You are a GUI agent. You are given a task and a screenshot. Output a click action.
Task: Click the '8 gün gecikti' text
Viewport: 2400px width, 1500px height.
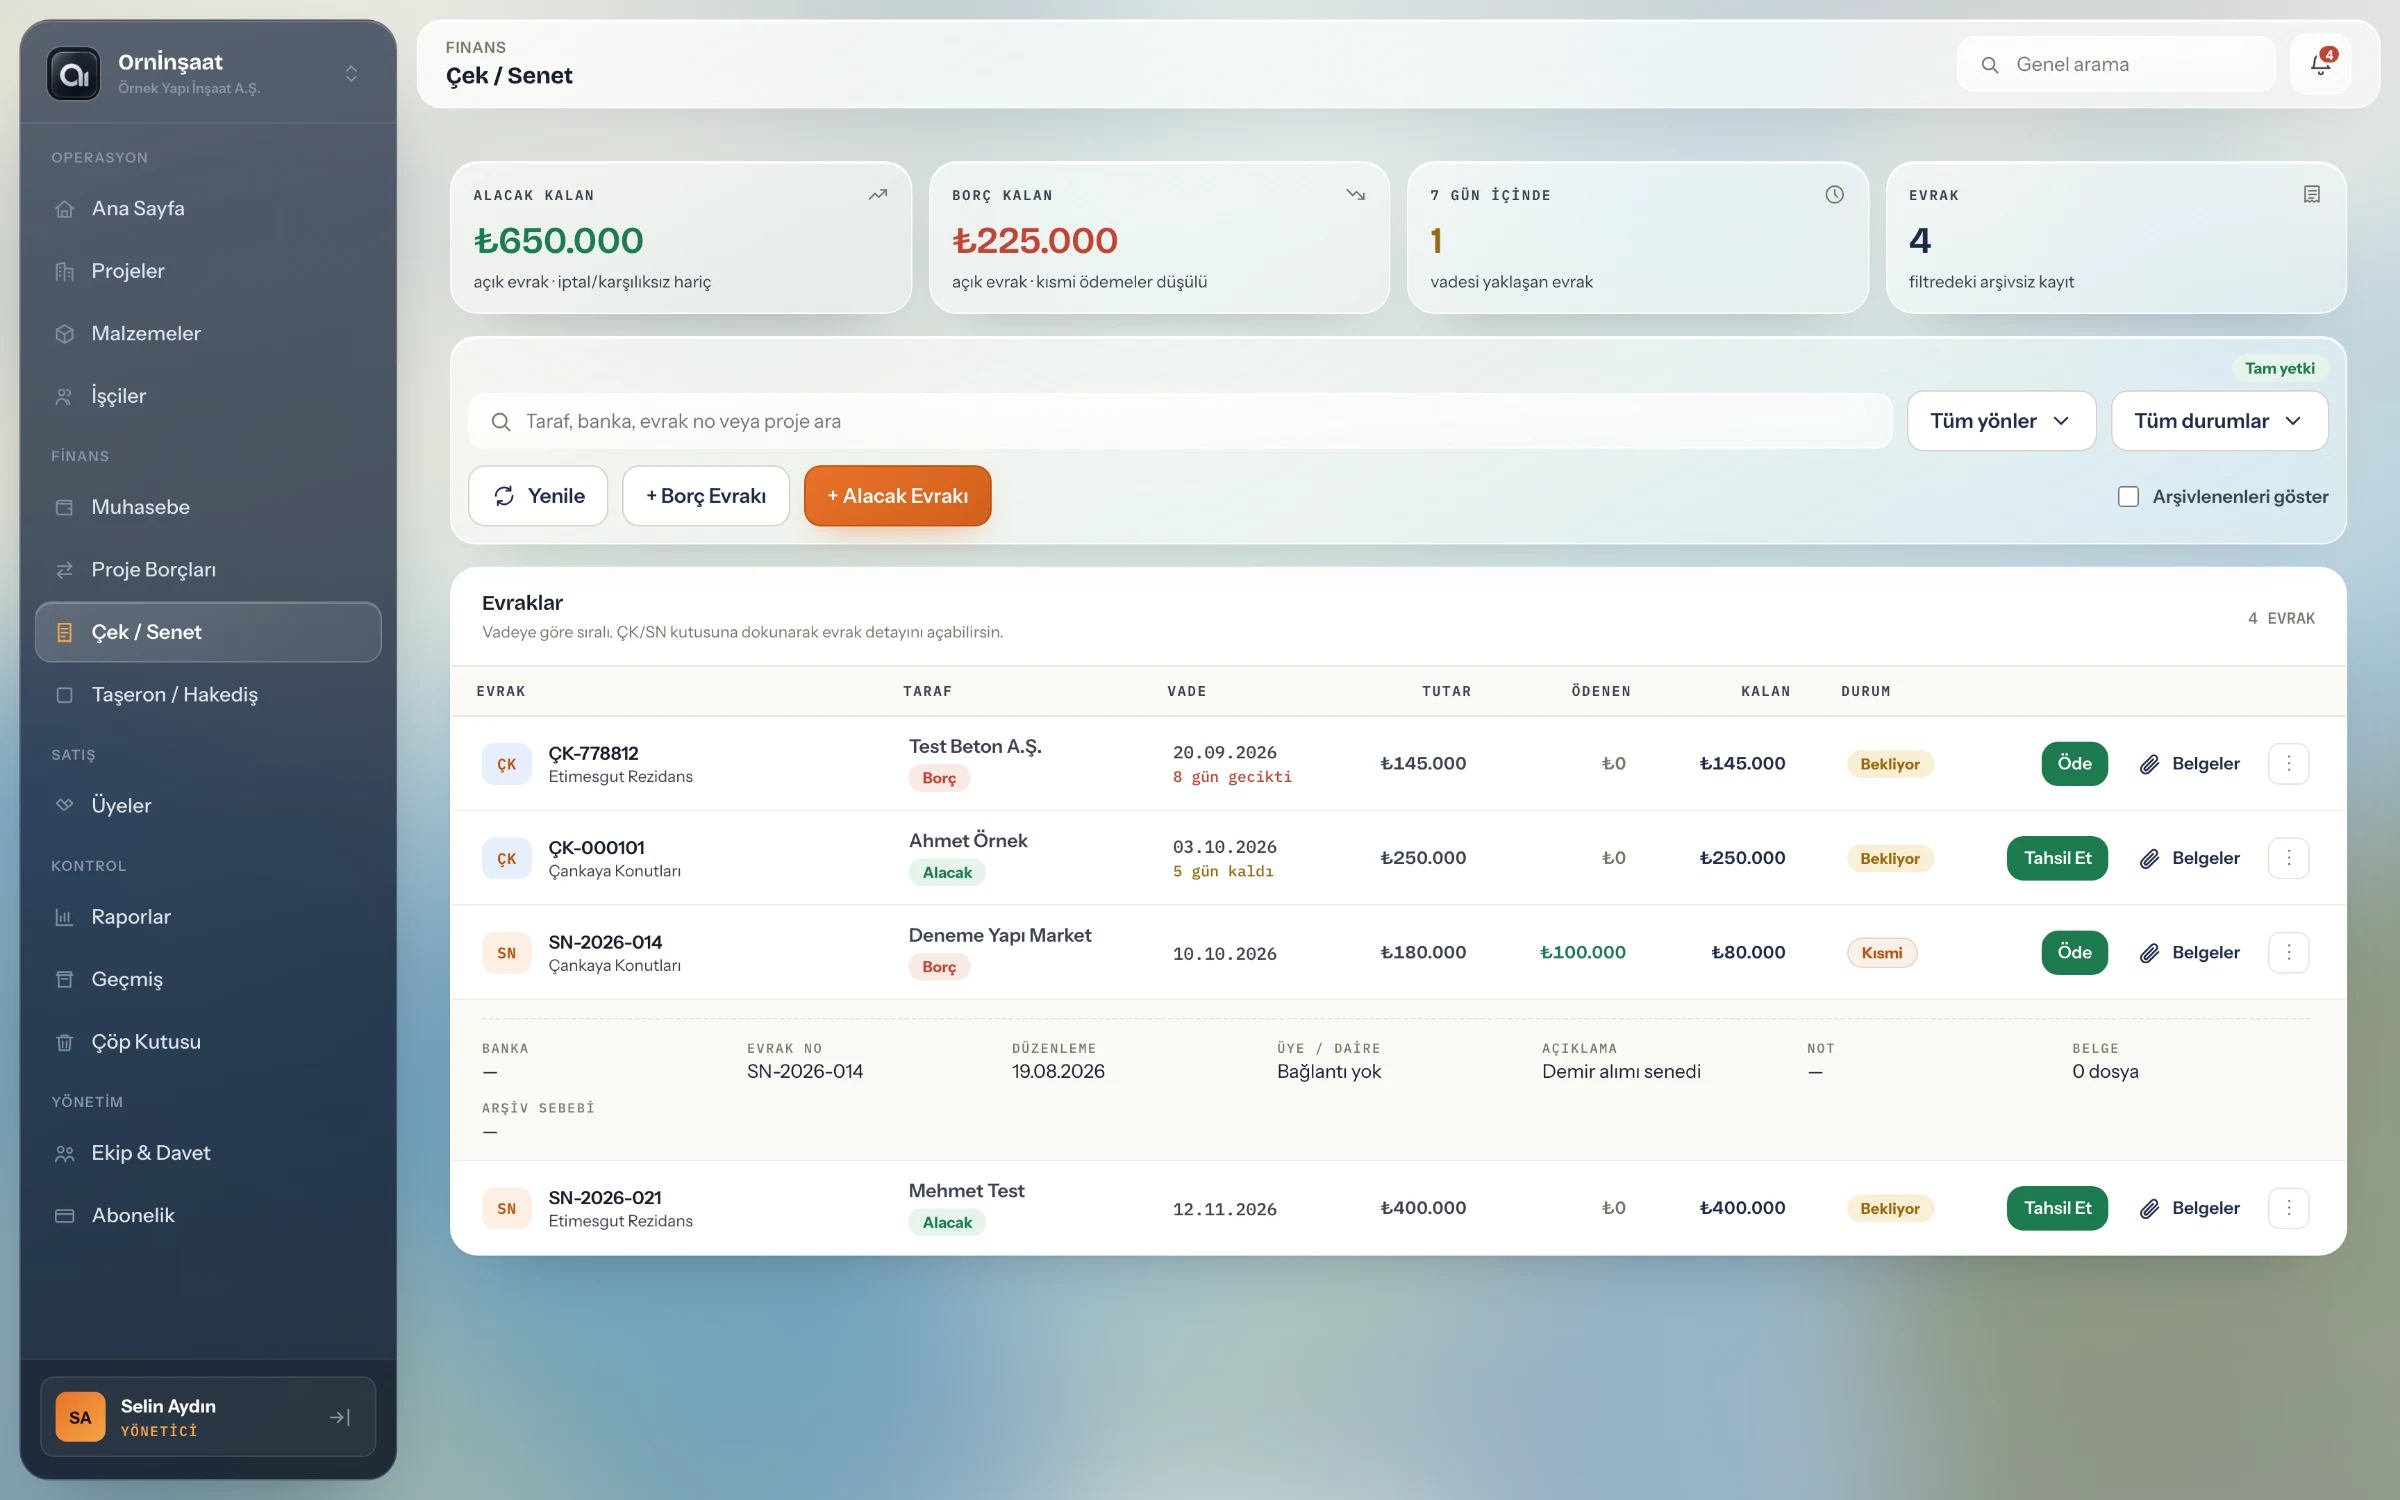[x=1232, y=777]
